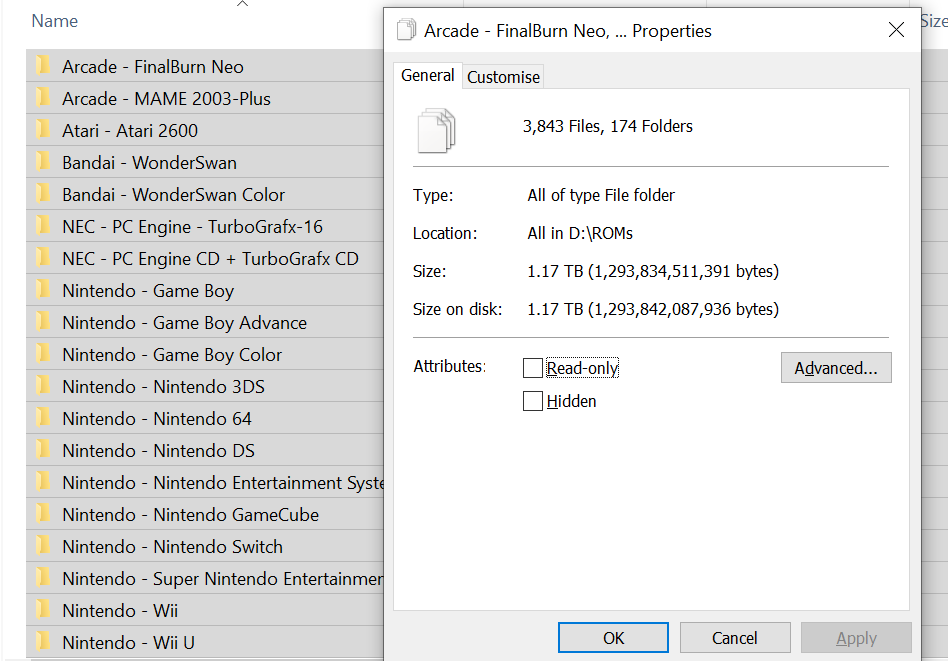The width and height of the screenshot is (948, 661).
Task: Click the 'All in D:\ROMs' location value
Action: (580, 233)
